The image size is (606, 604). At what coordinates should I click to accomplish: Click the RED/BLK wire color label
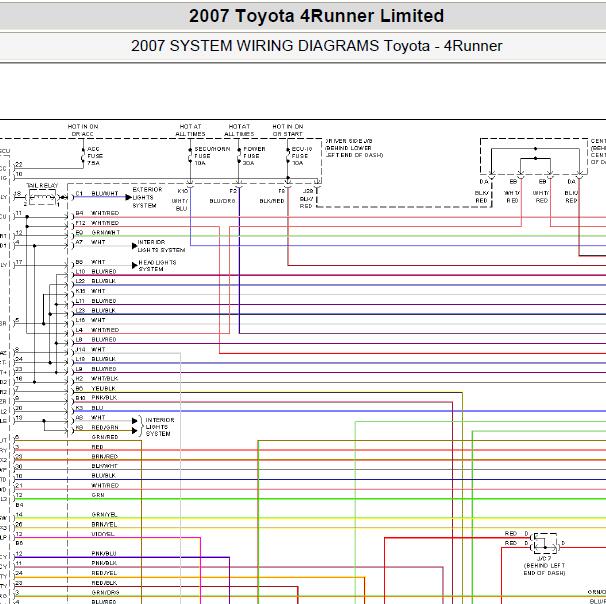(104, 583)
